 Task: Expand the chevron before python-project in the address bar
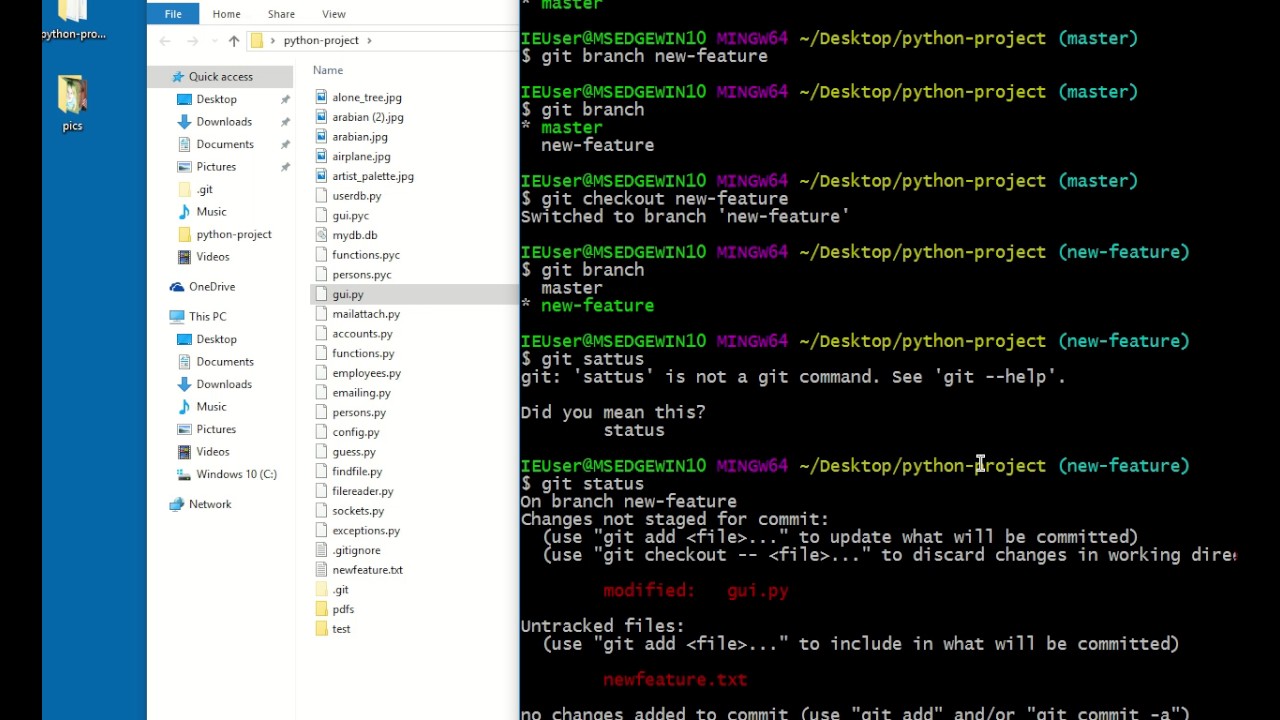tap(273, 41)
